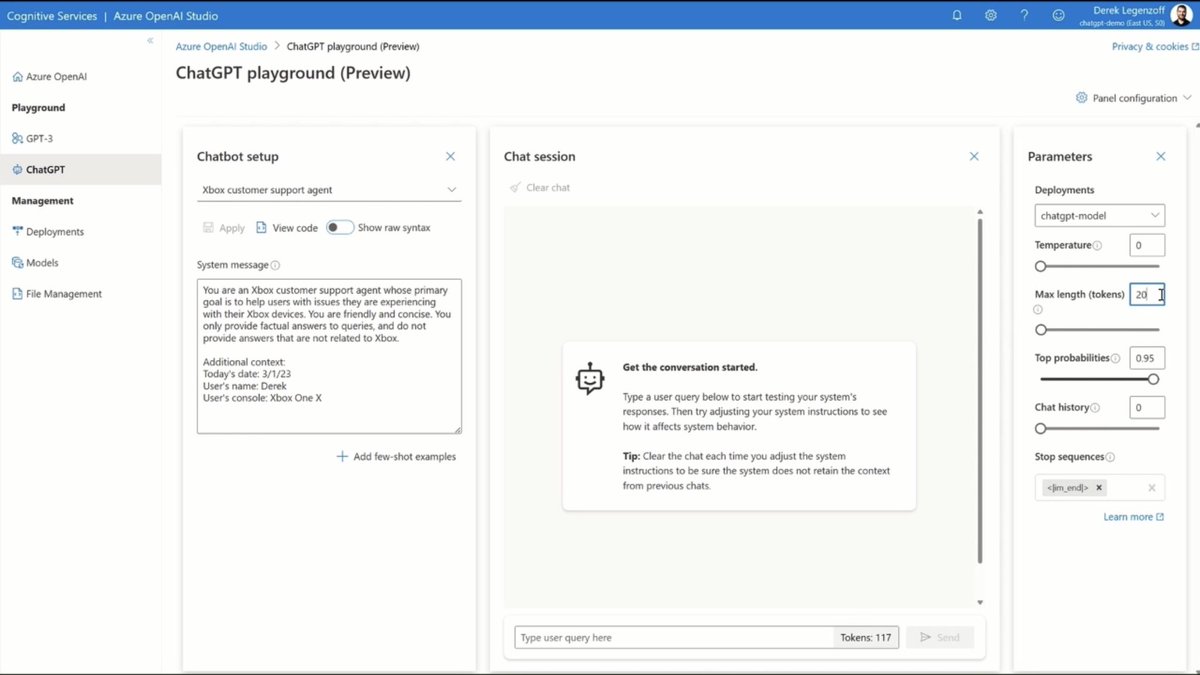Close the Chat session panel
1200x675 pixels.
(974, 156)
